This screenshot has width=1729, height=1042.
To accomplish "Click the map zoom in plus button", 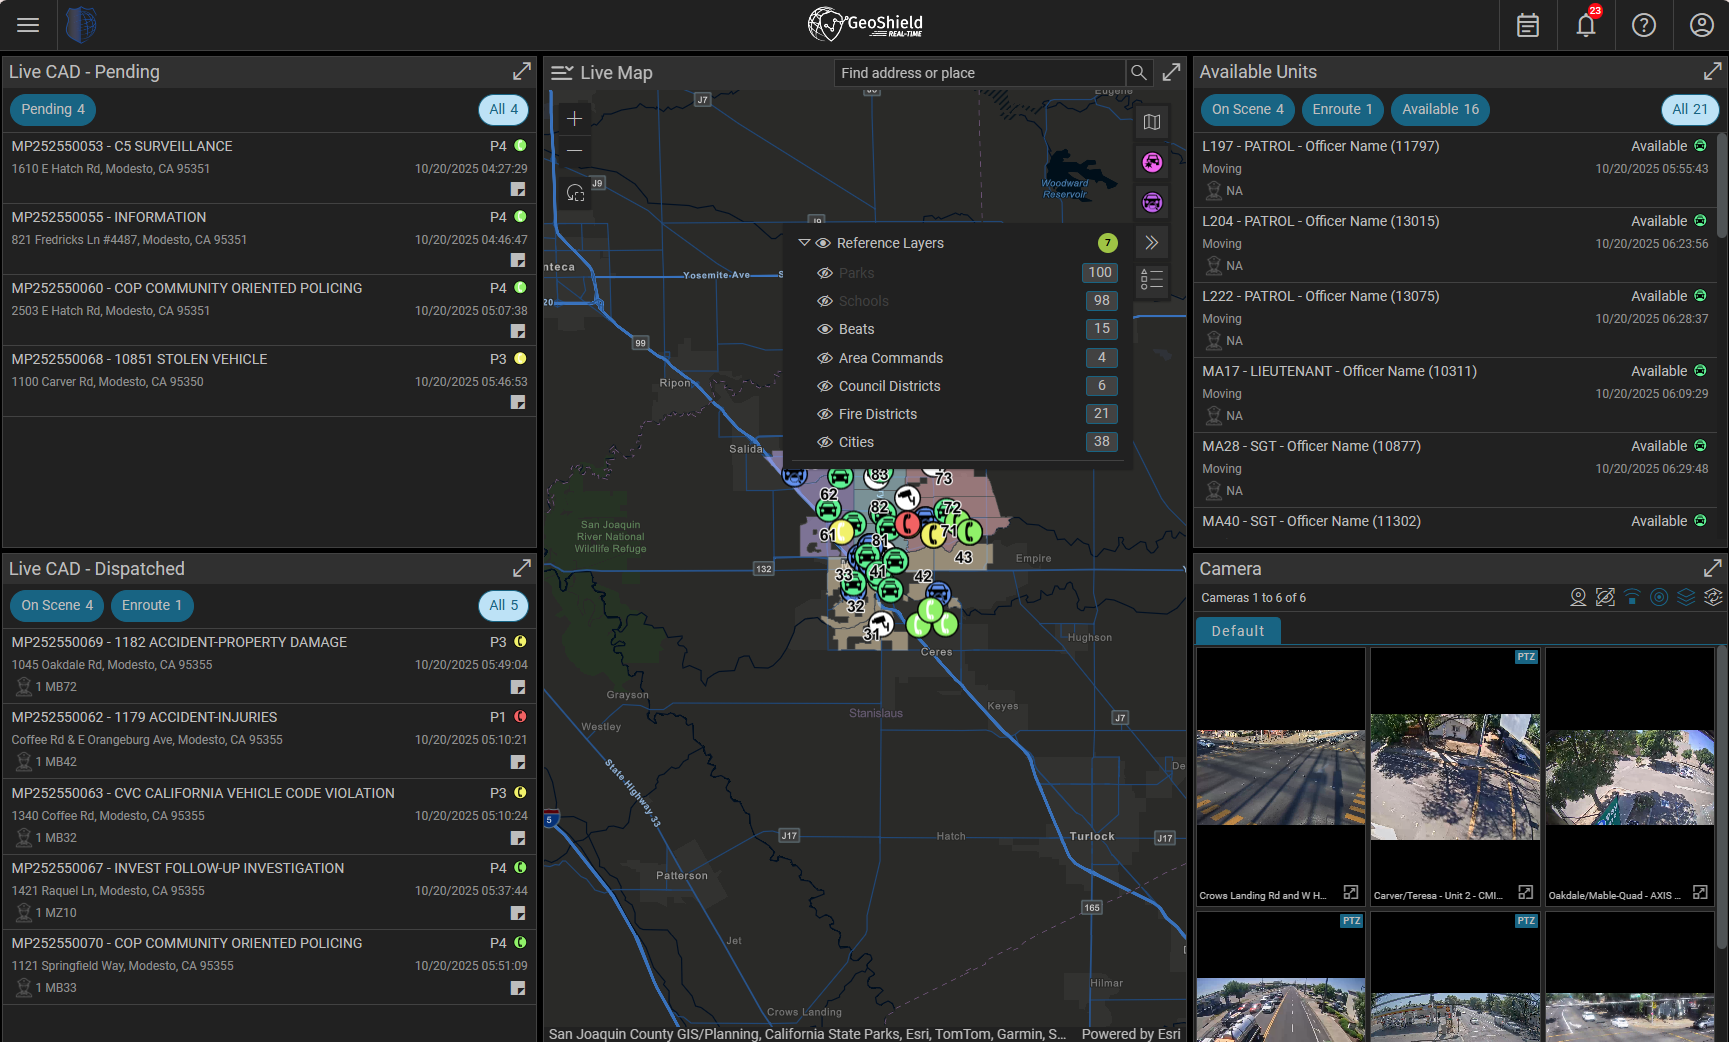I will [x=575, y=119].
